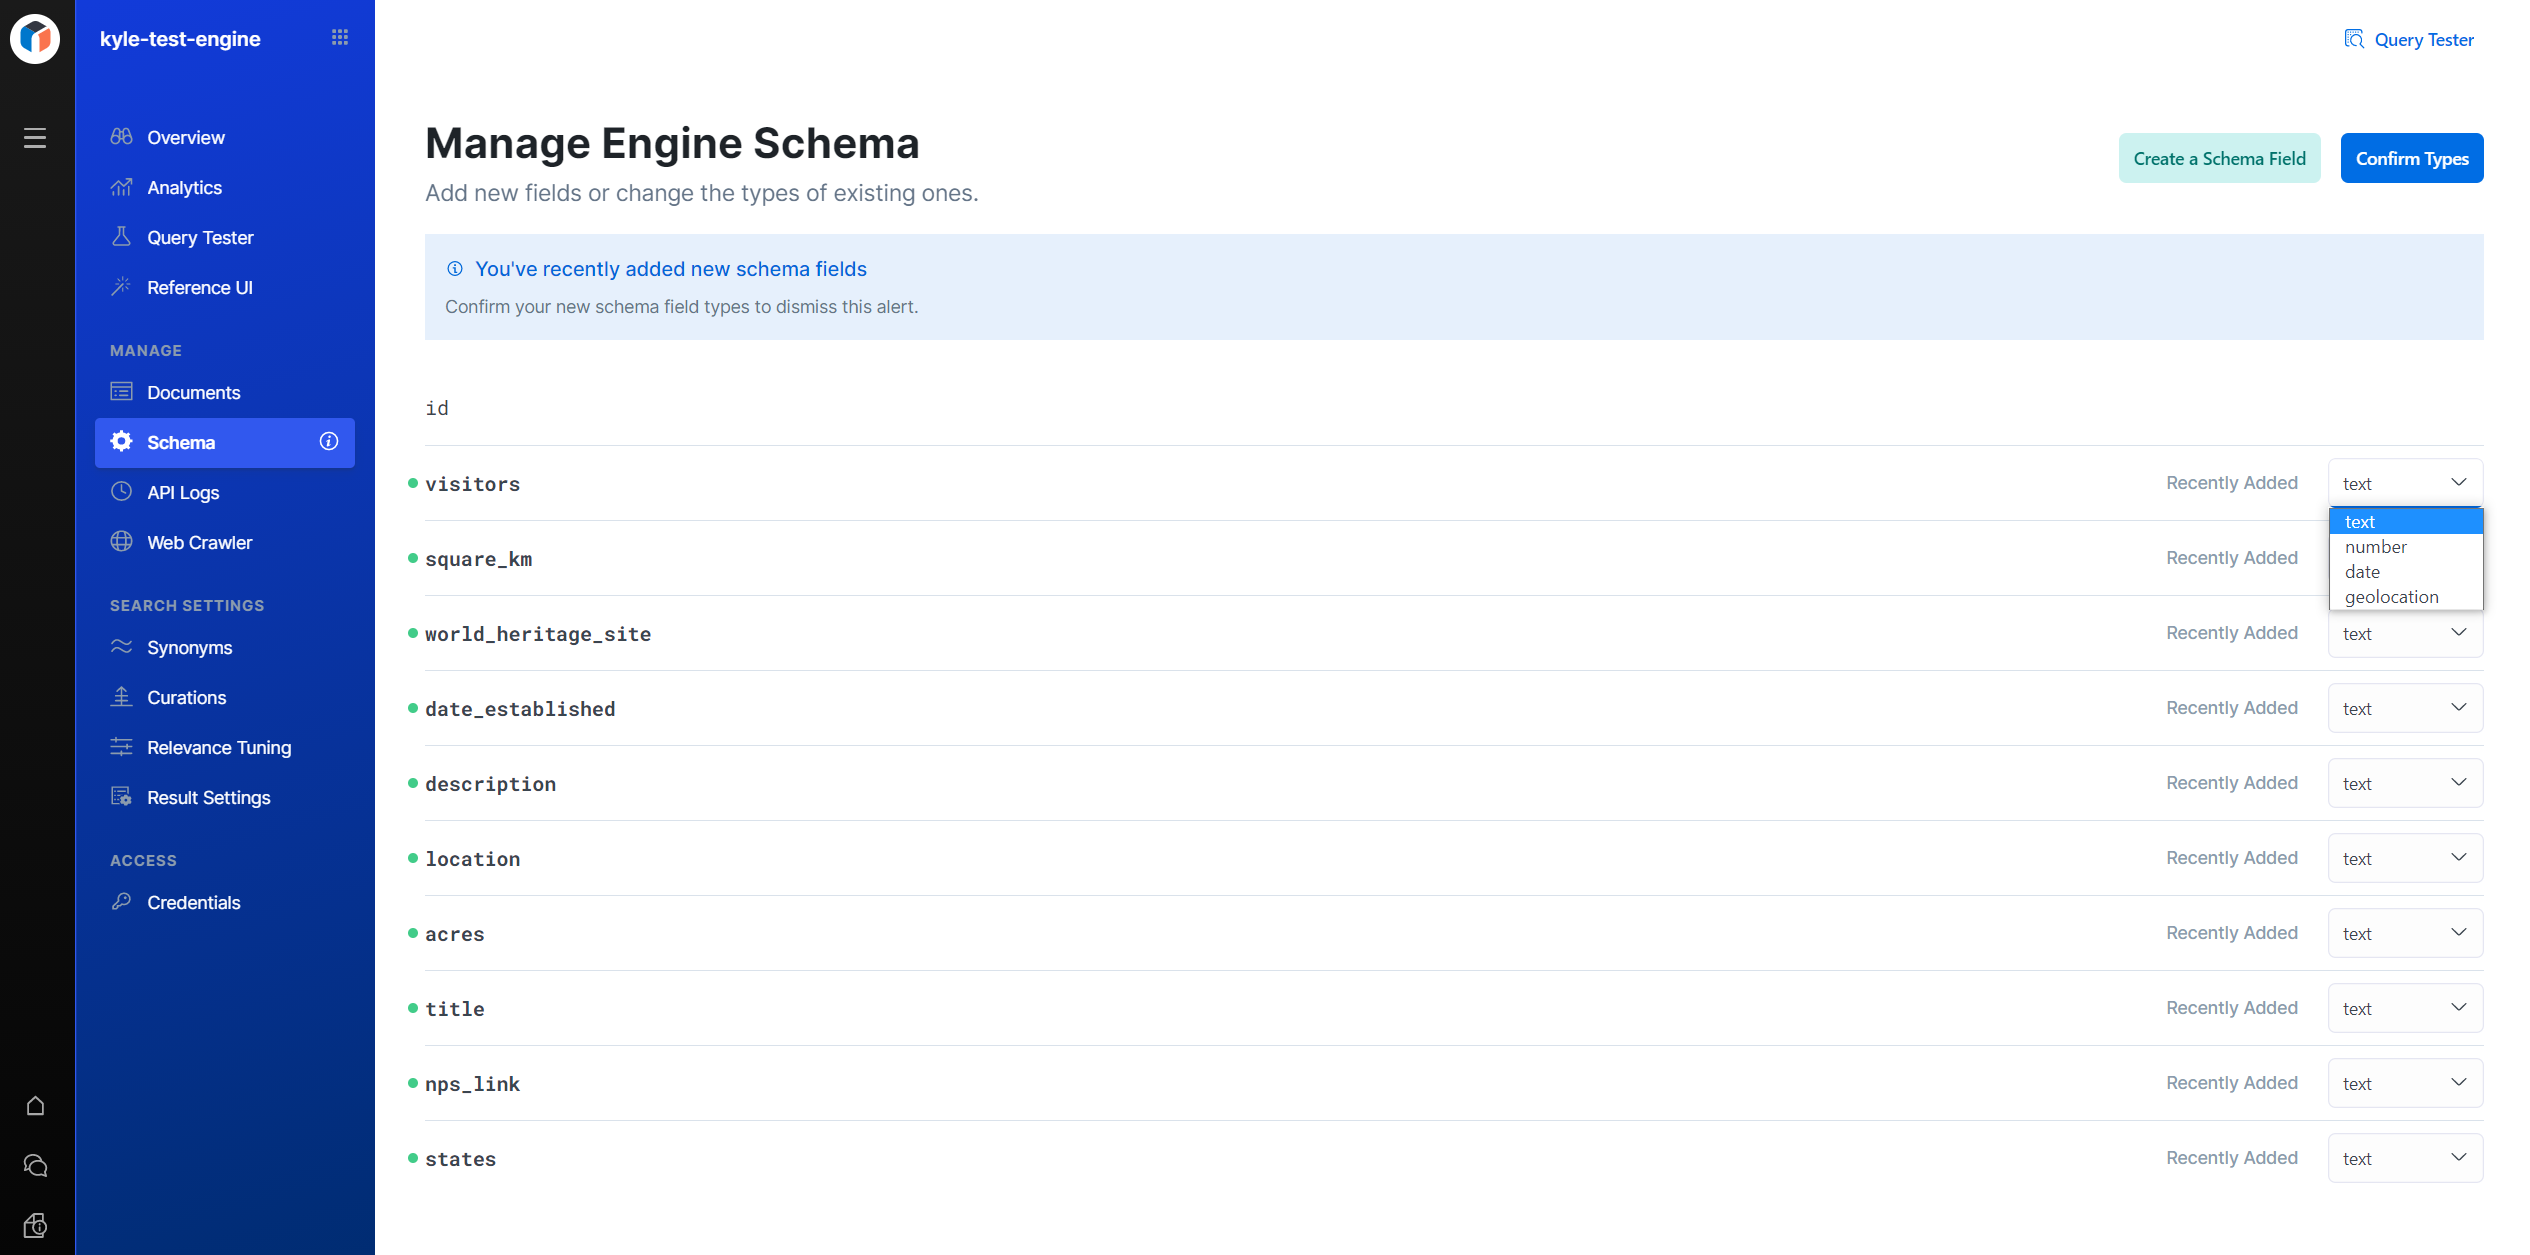The width and height of the screenshot is (2530, 1255).
Task: Click the bottom-most icon in left rail
Action: click(35, 1226)
